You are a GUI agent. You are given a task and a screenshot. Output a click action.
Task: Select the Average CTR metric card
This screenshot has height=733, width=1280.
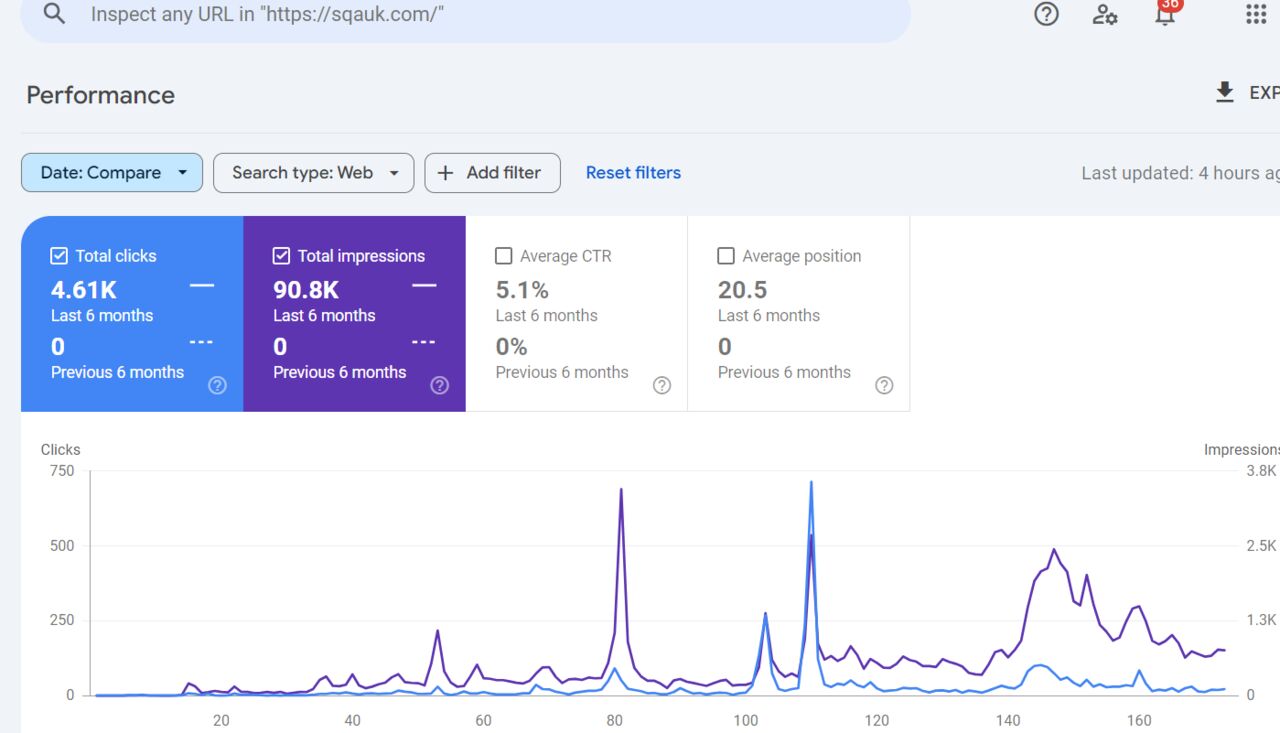click(577, 314)
